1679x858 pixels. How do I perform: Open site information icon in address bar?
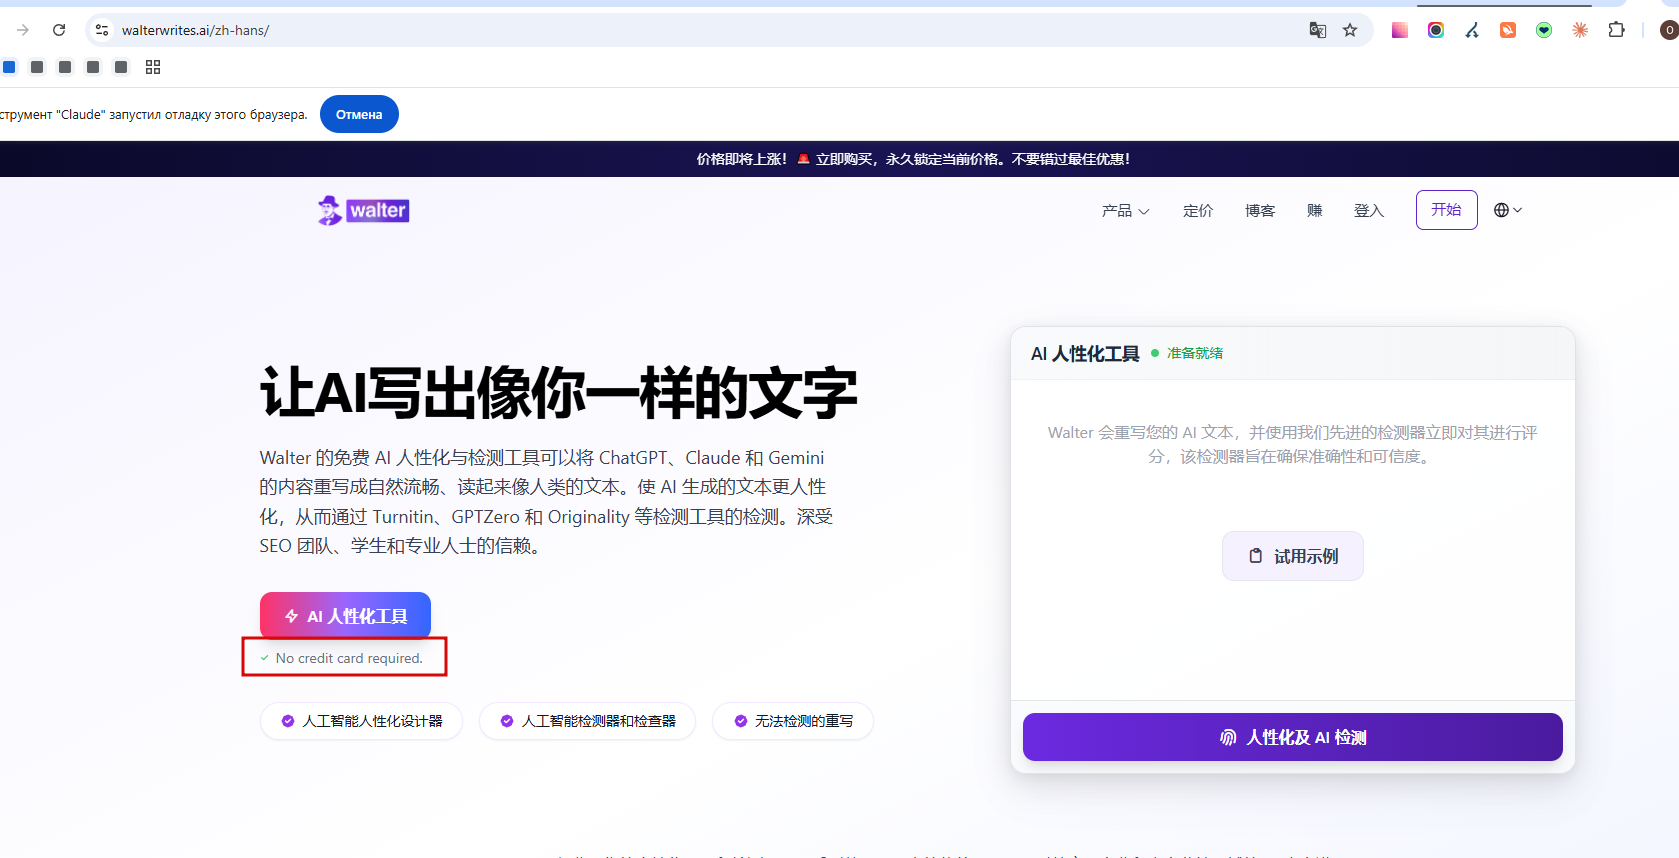tap(102, 30)
